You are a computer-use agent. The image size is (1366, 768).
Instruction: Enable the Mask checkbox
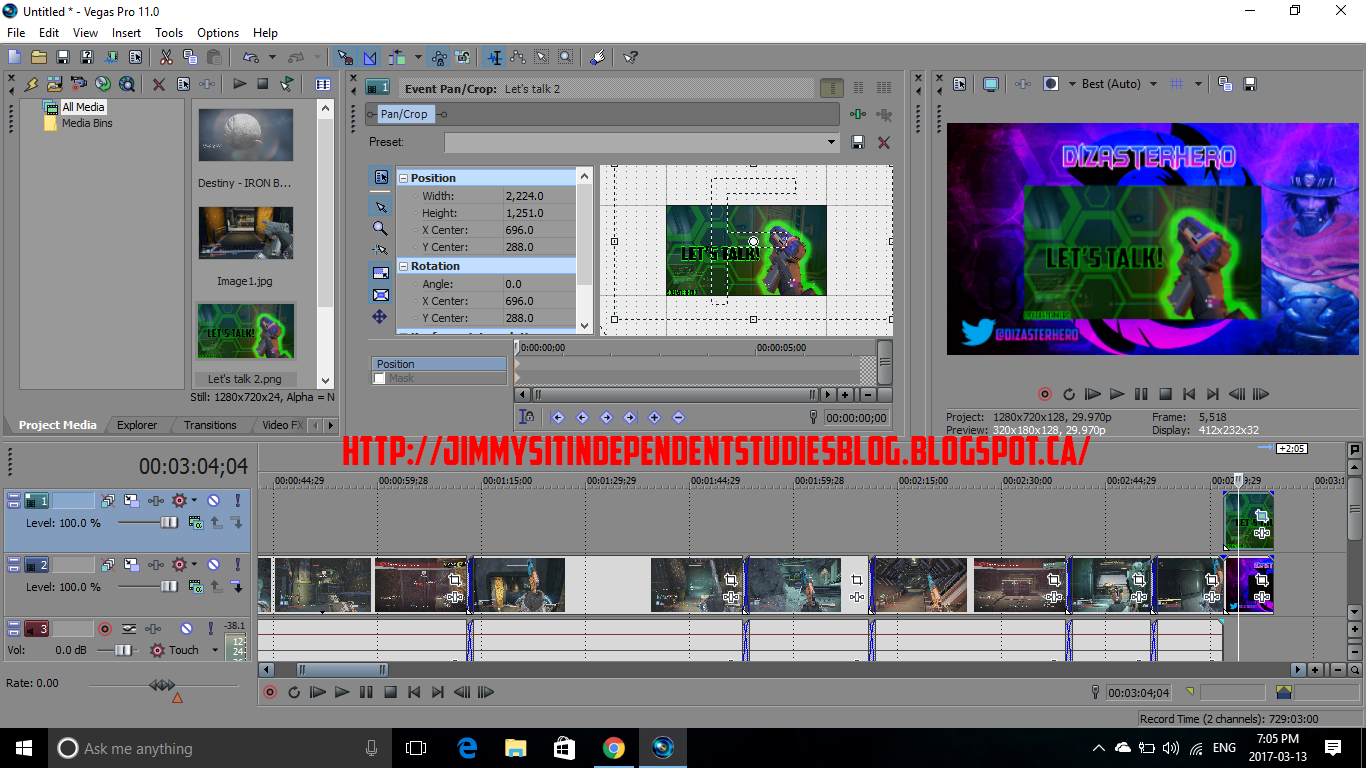point(379,379)
